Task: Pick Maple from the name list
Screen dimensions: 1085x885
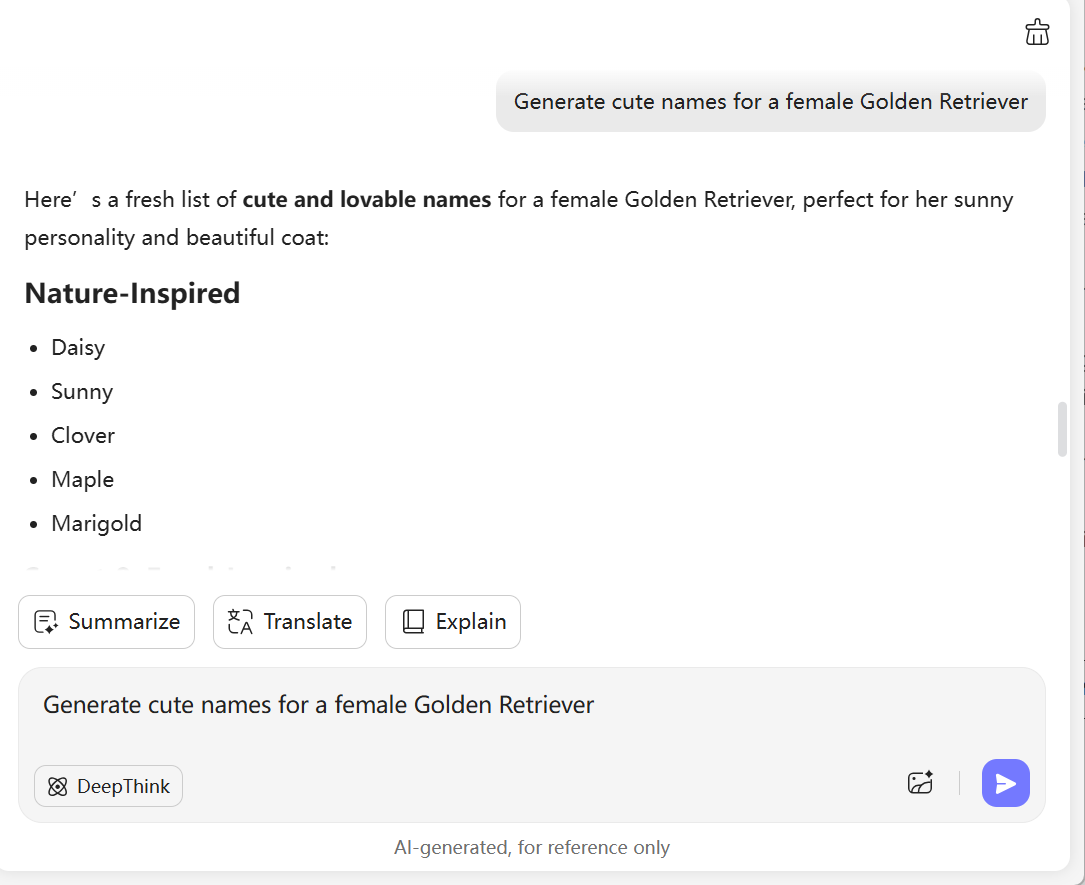Action: [83, 480]
